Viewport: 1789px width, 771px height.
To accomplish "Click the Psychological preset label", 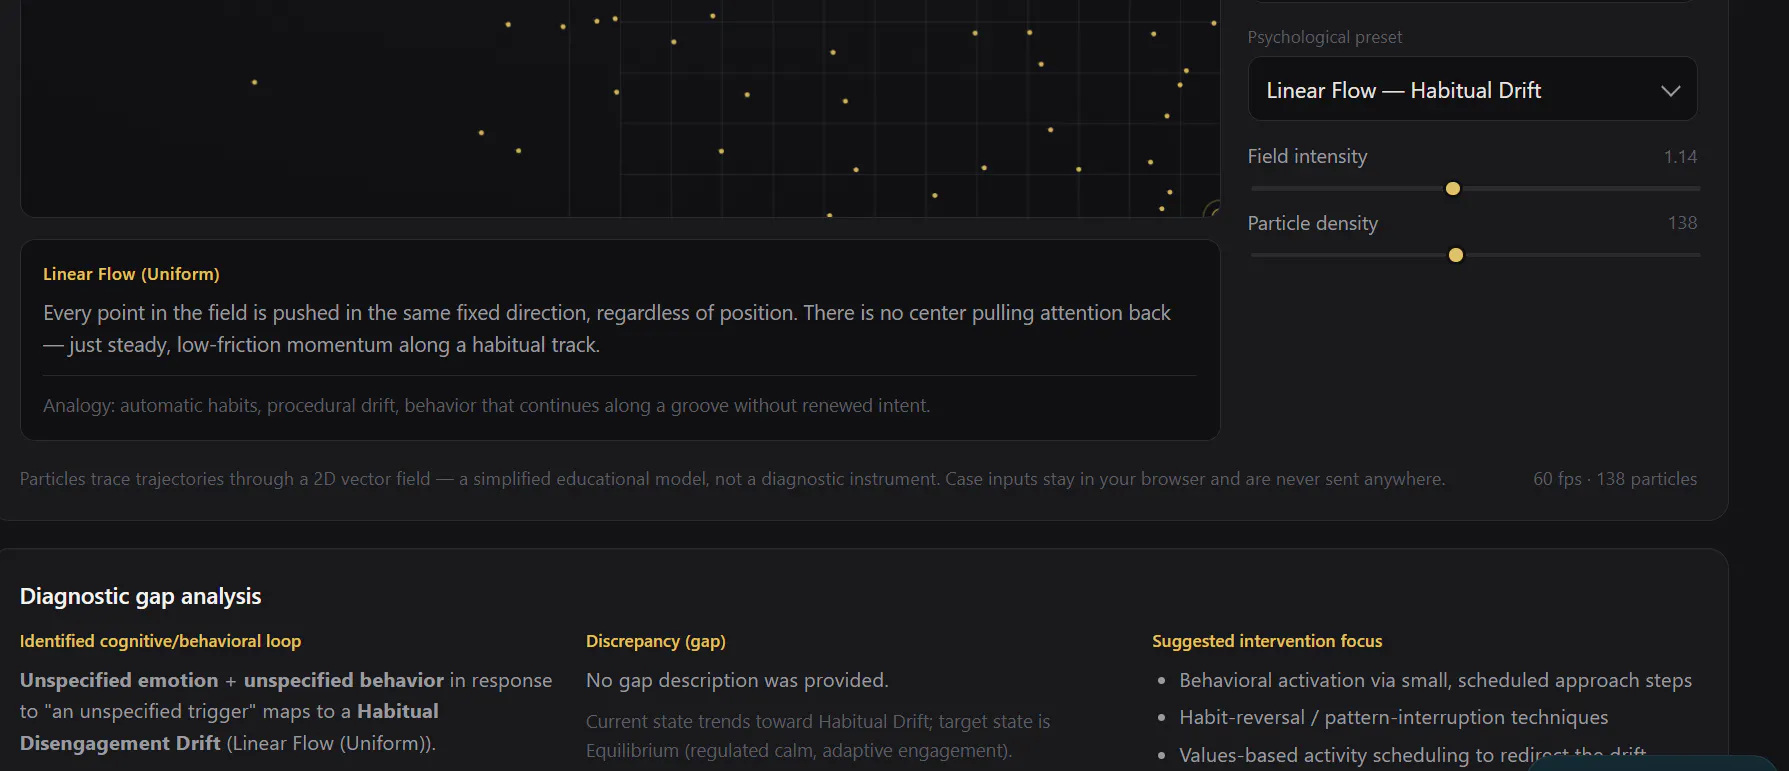I will [1324, 37].
